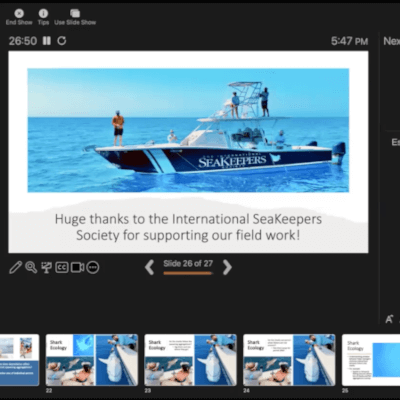Go to previous slide arrow
This screenshot has height=400, width=400.
150,267
